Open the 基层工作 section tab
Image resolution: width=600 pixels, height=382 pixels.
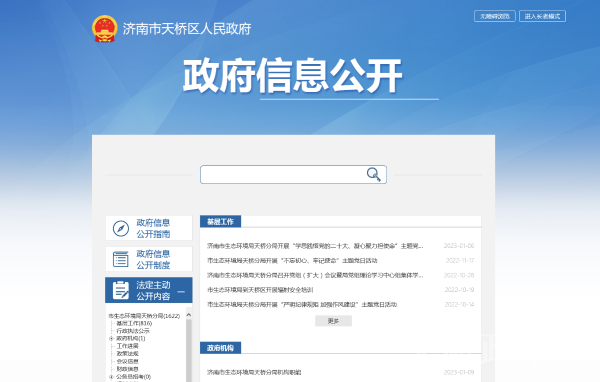click(x=220, y=221)
